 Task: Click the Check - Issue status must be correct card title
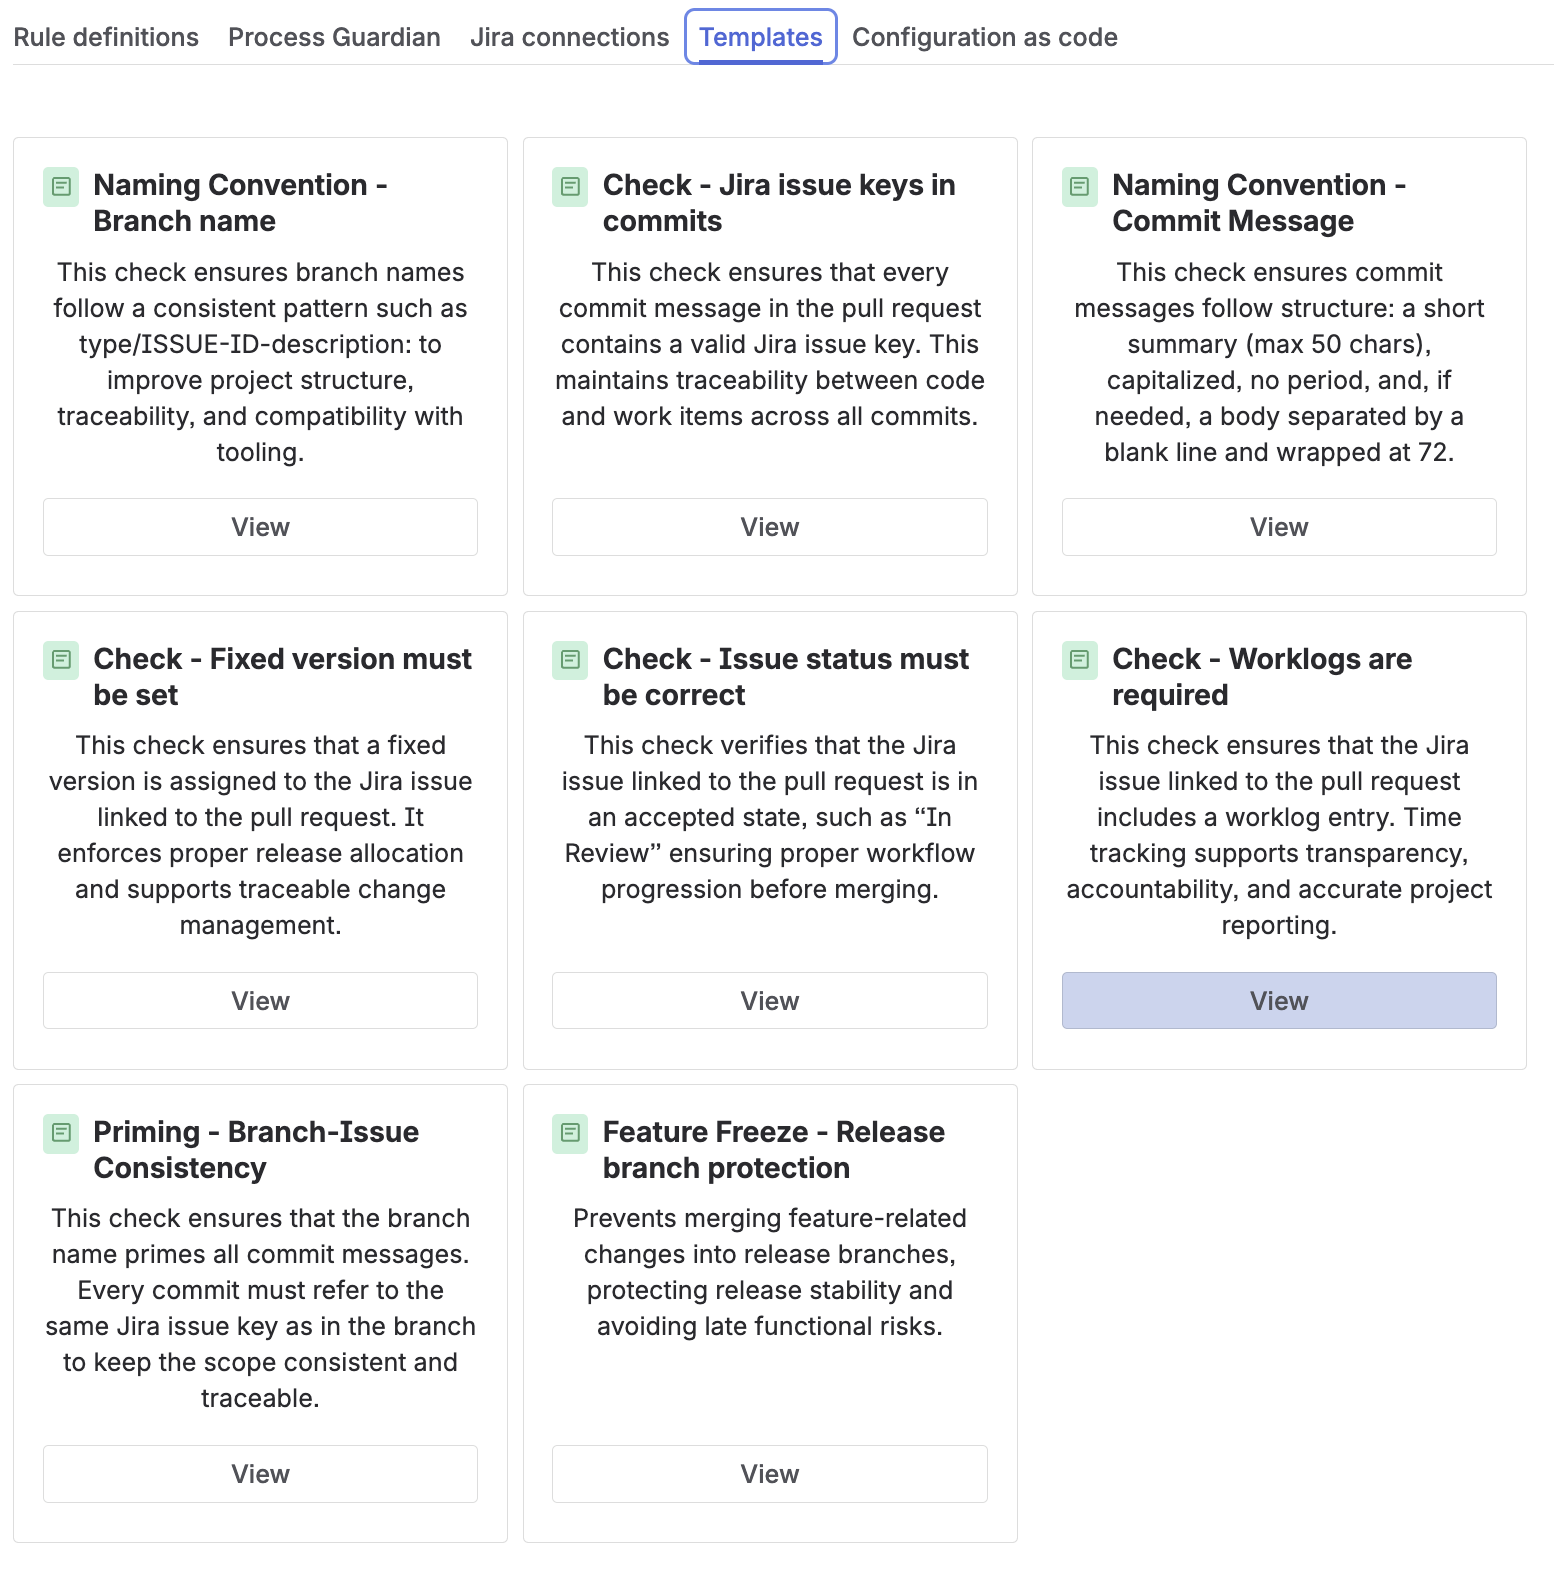click(786, 677)
